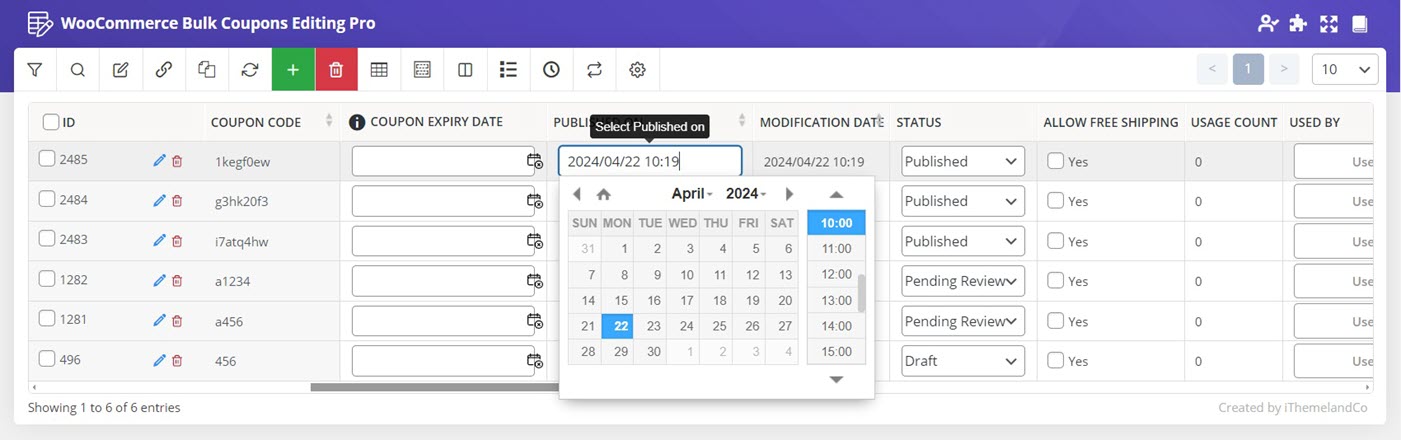Select all rows via ID header checkbox
The image size is (1401, 440).
pos(51,122)
